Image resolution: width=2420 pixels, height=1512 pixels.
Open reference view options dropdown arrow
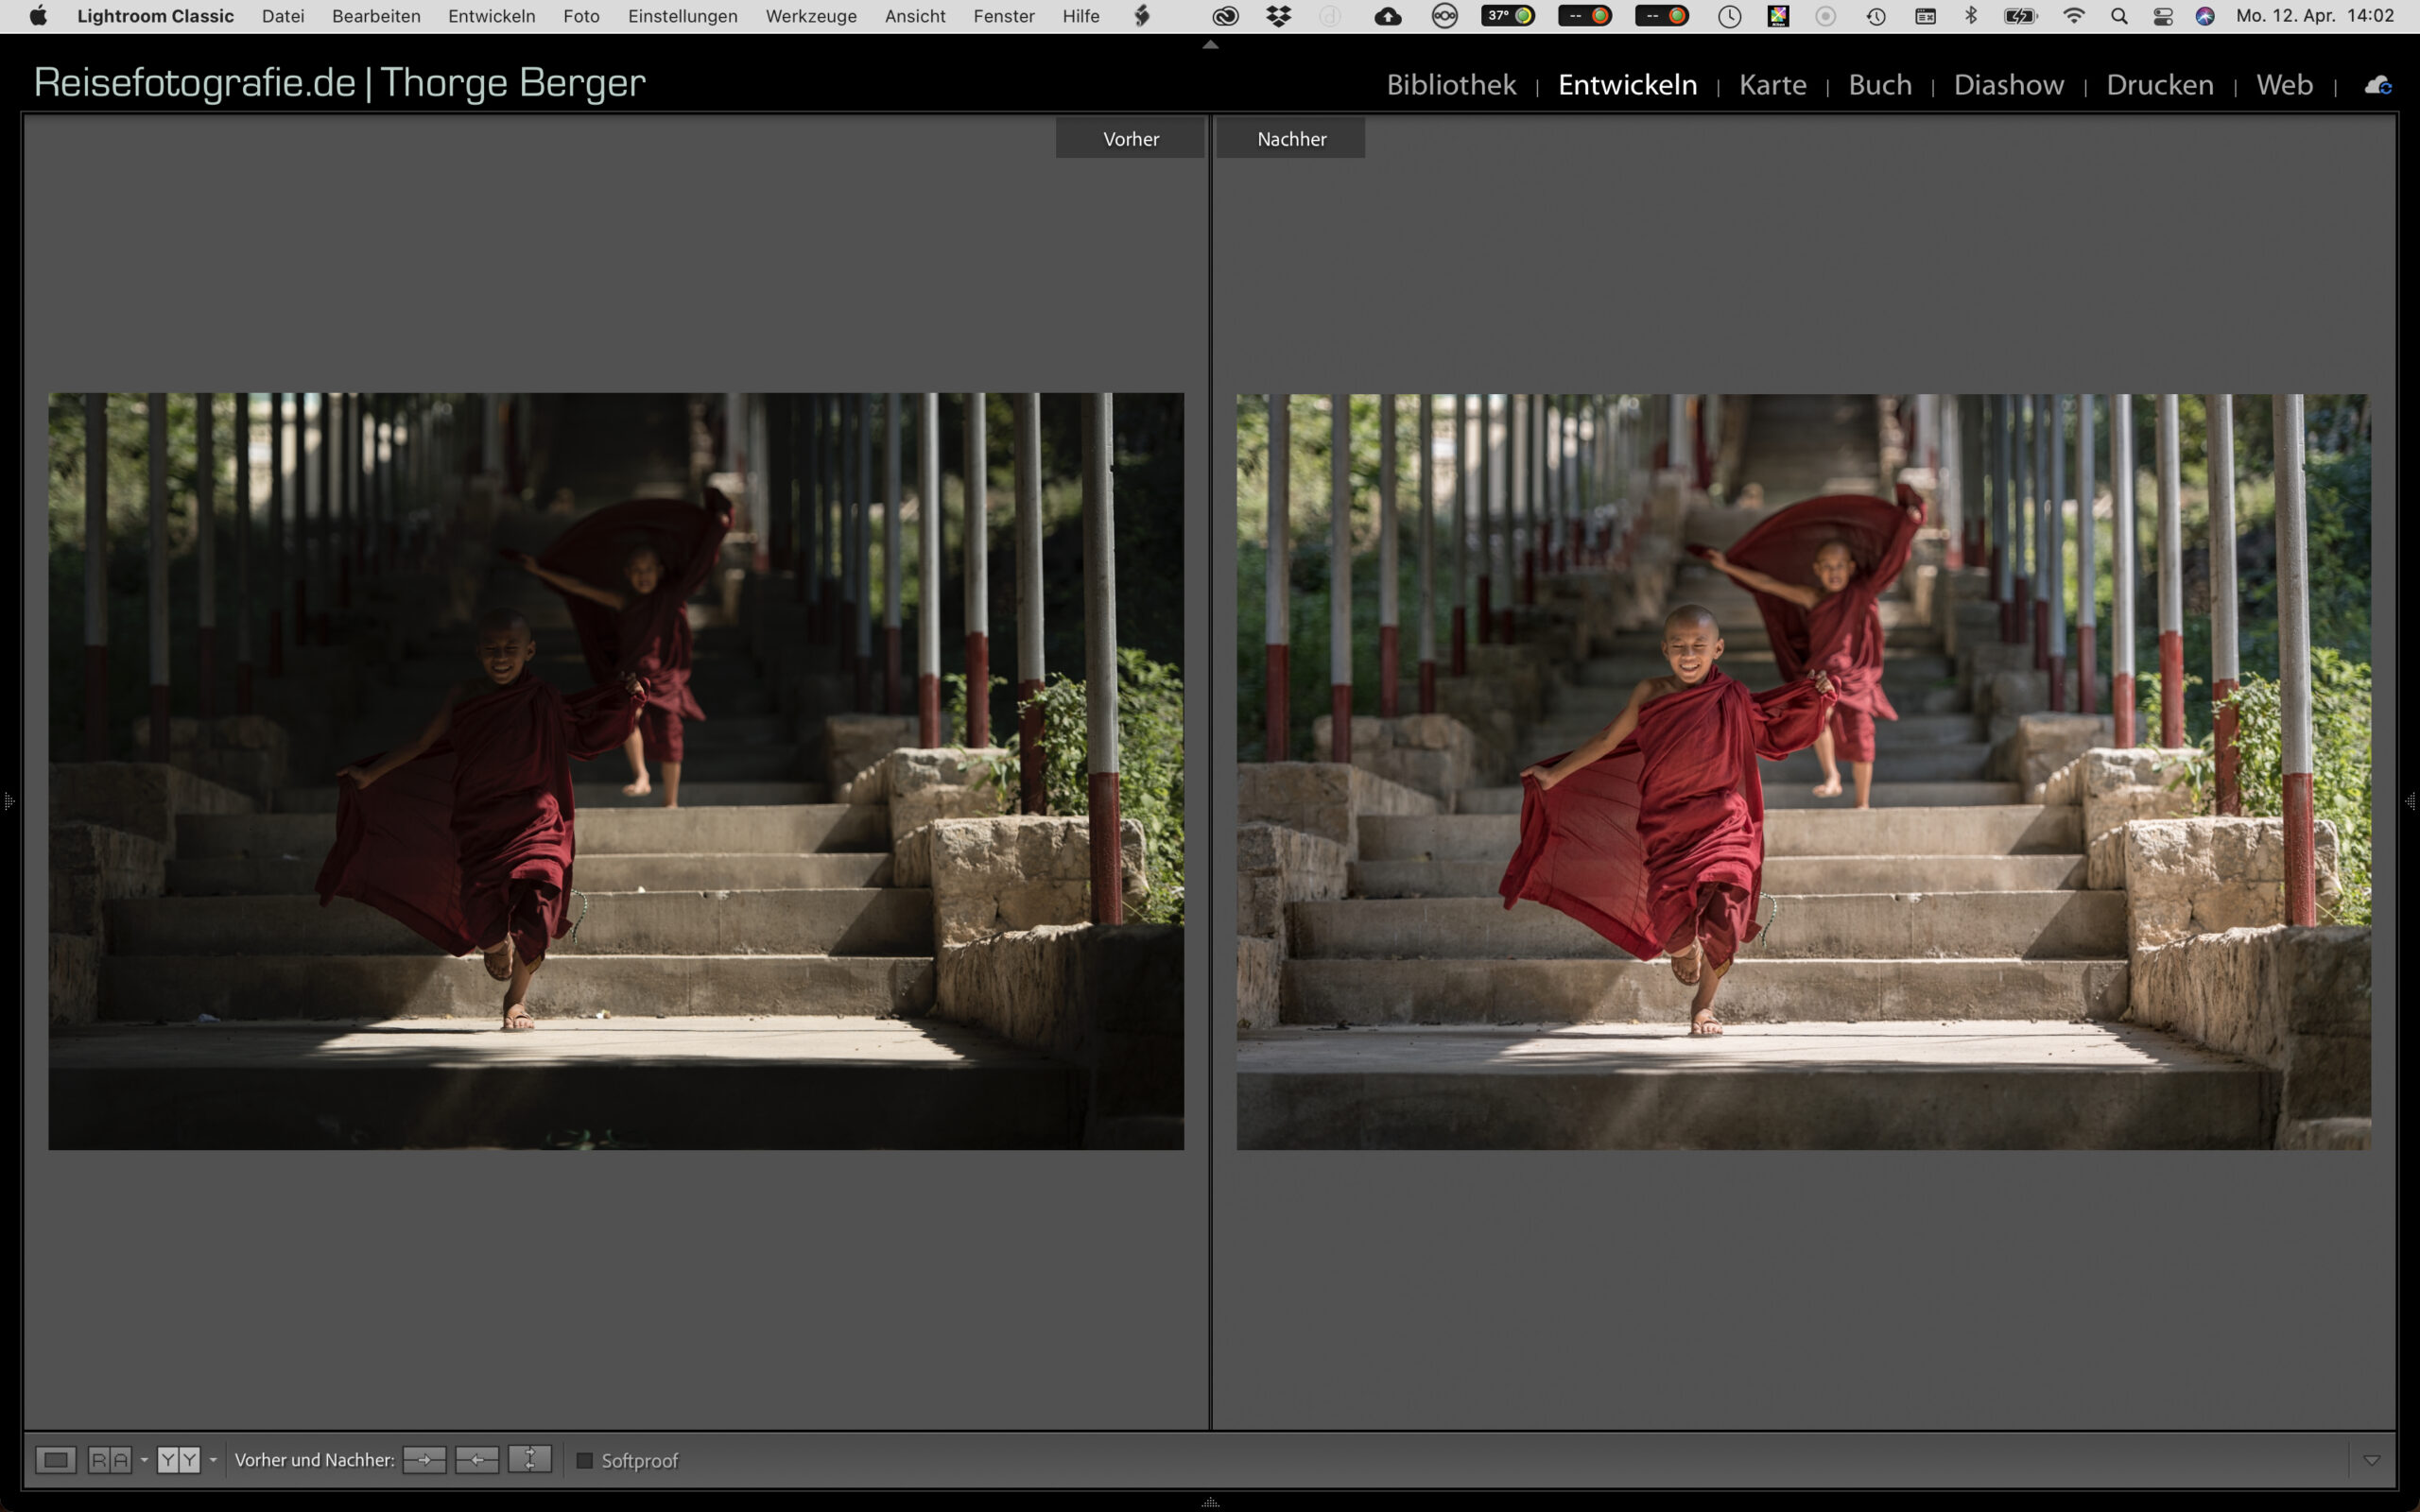(x=144, y=1461)
